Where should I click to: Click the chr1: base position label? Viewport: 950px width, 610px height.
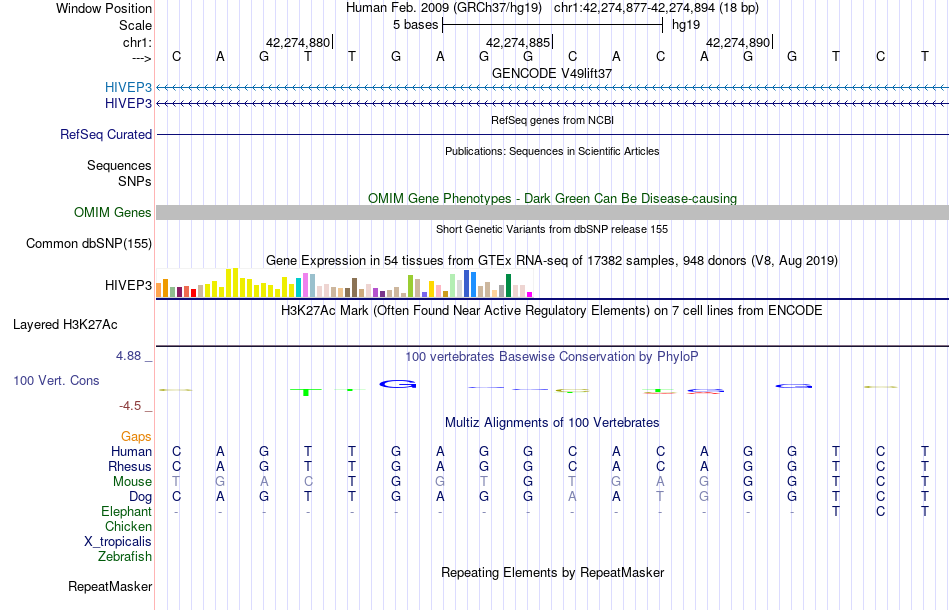tap(138, 42)
